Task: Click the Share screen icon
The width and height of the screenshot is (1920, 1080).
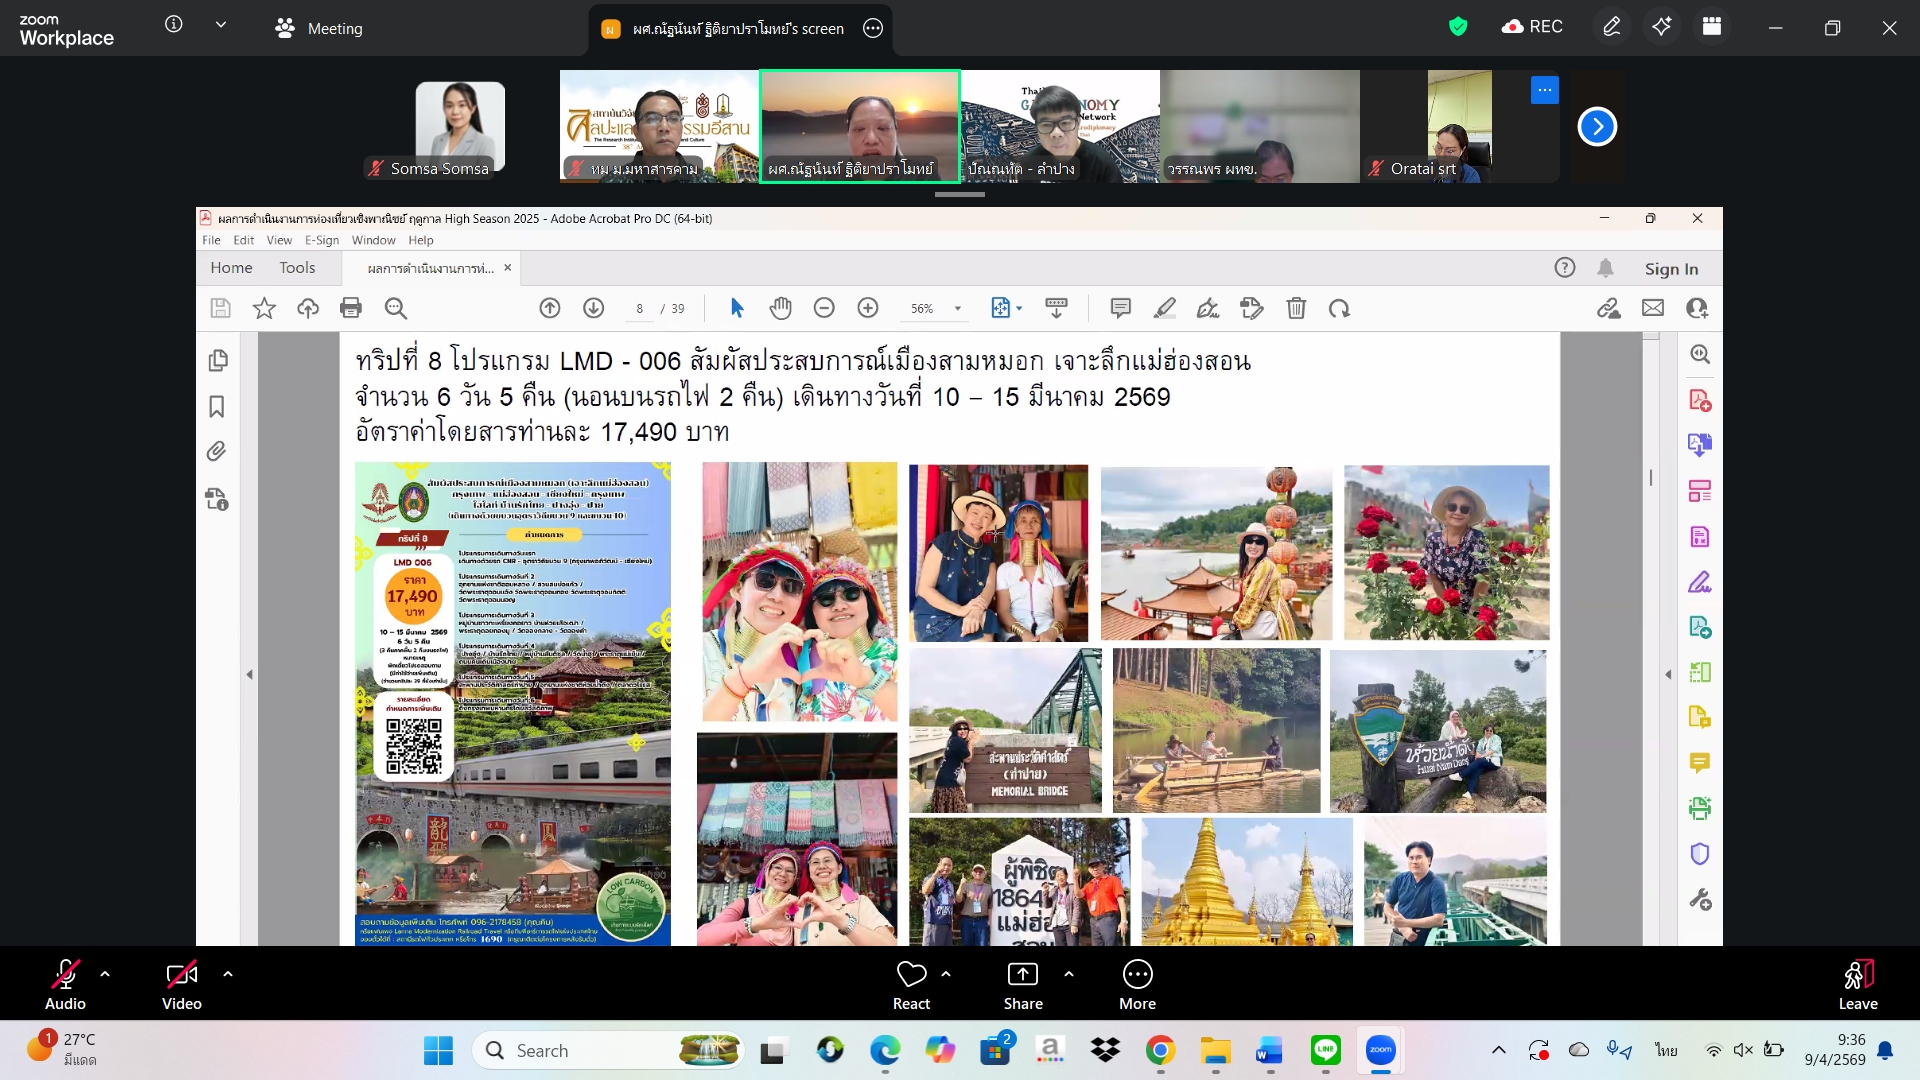Action: [x=1022, y=974]
